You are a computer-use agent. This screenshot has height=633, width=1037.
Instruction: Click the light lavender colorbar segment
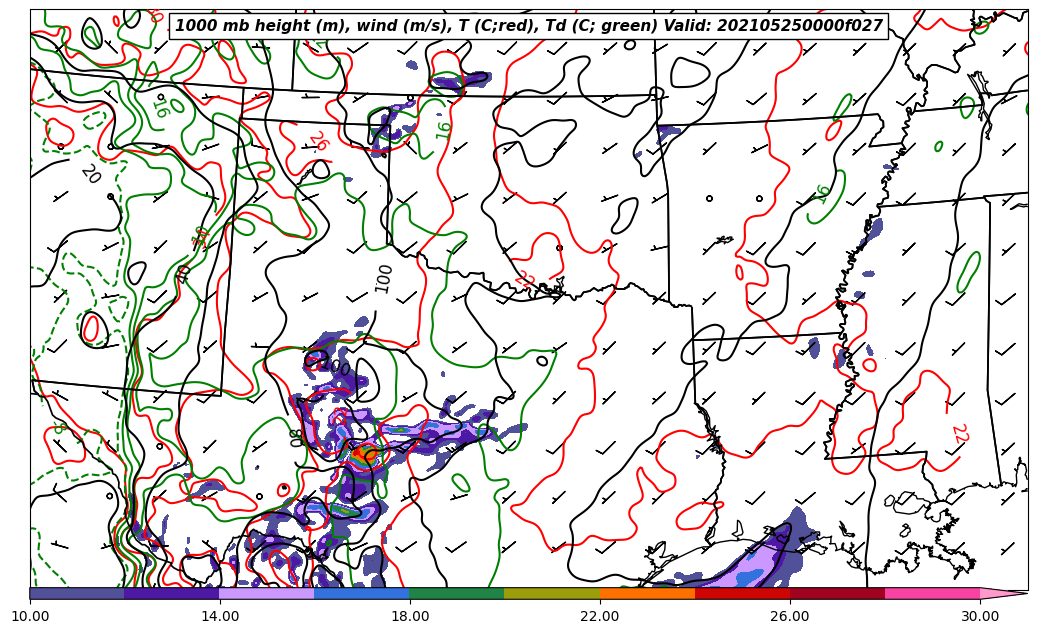click(267, 593)
